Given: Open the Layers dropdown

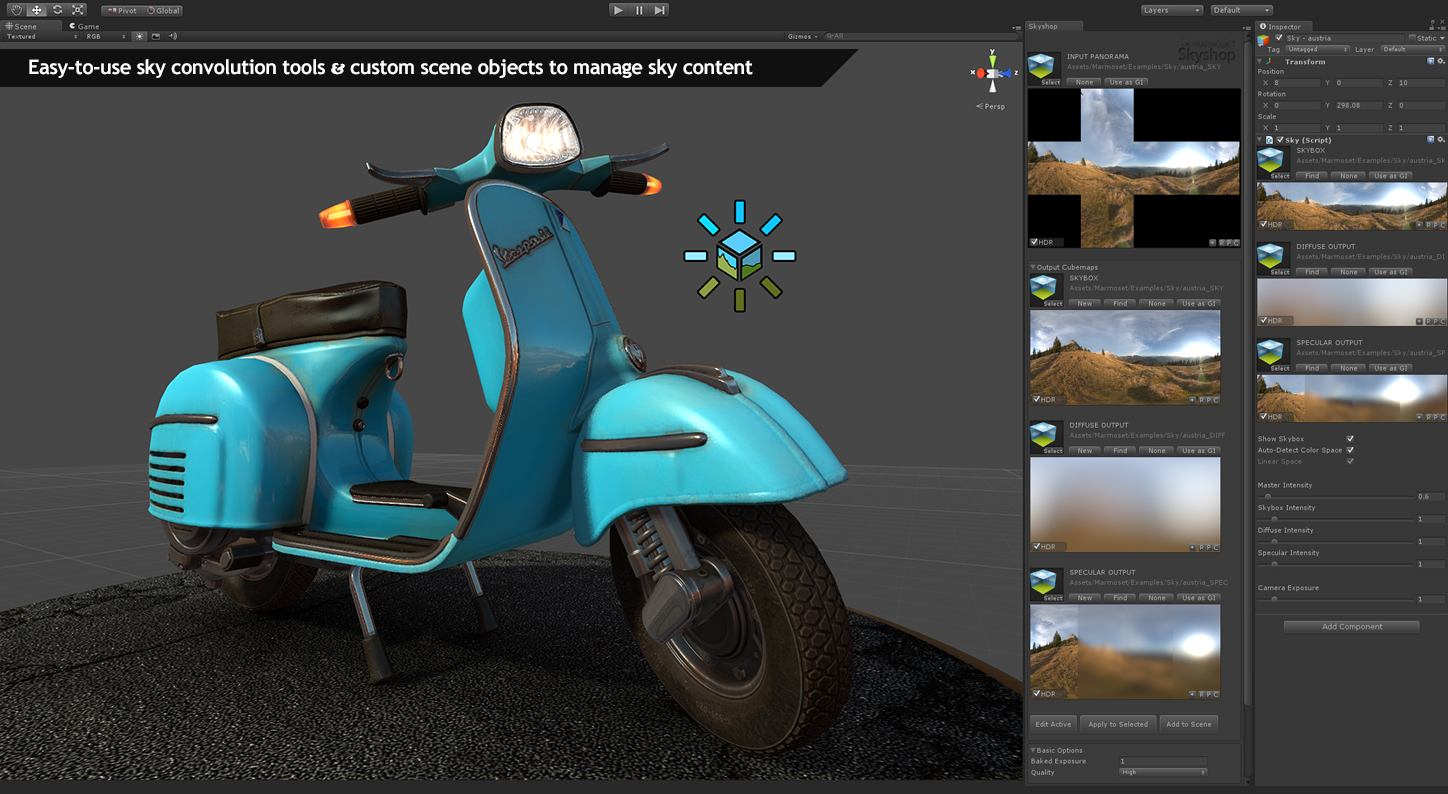Looking at the screenshot, I should pyautogui.click(x=1172, y=10).
